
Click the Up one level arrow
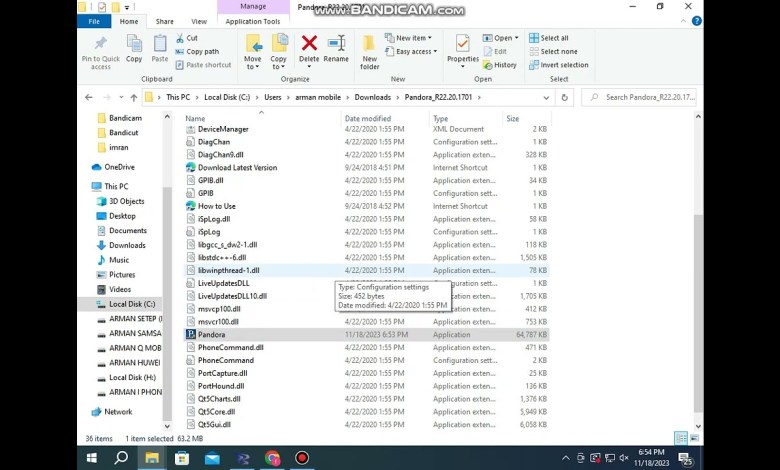coord(134,97)
